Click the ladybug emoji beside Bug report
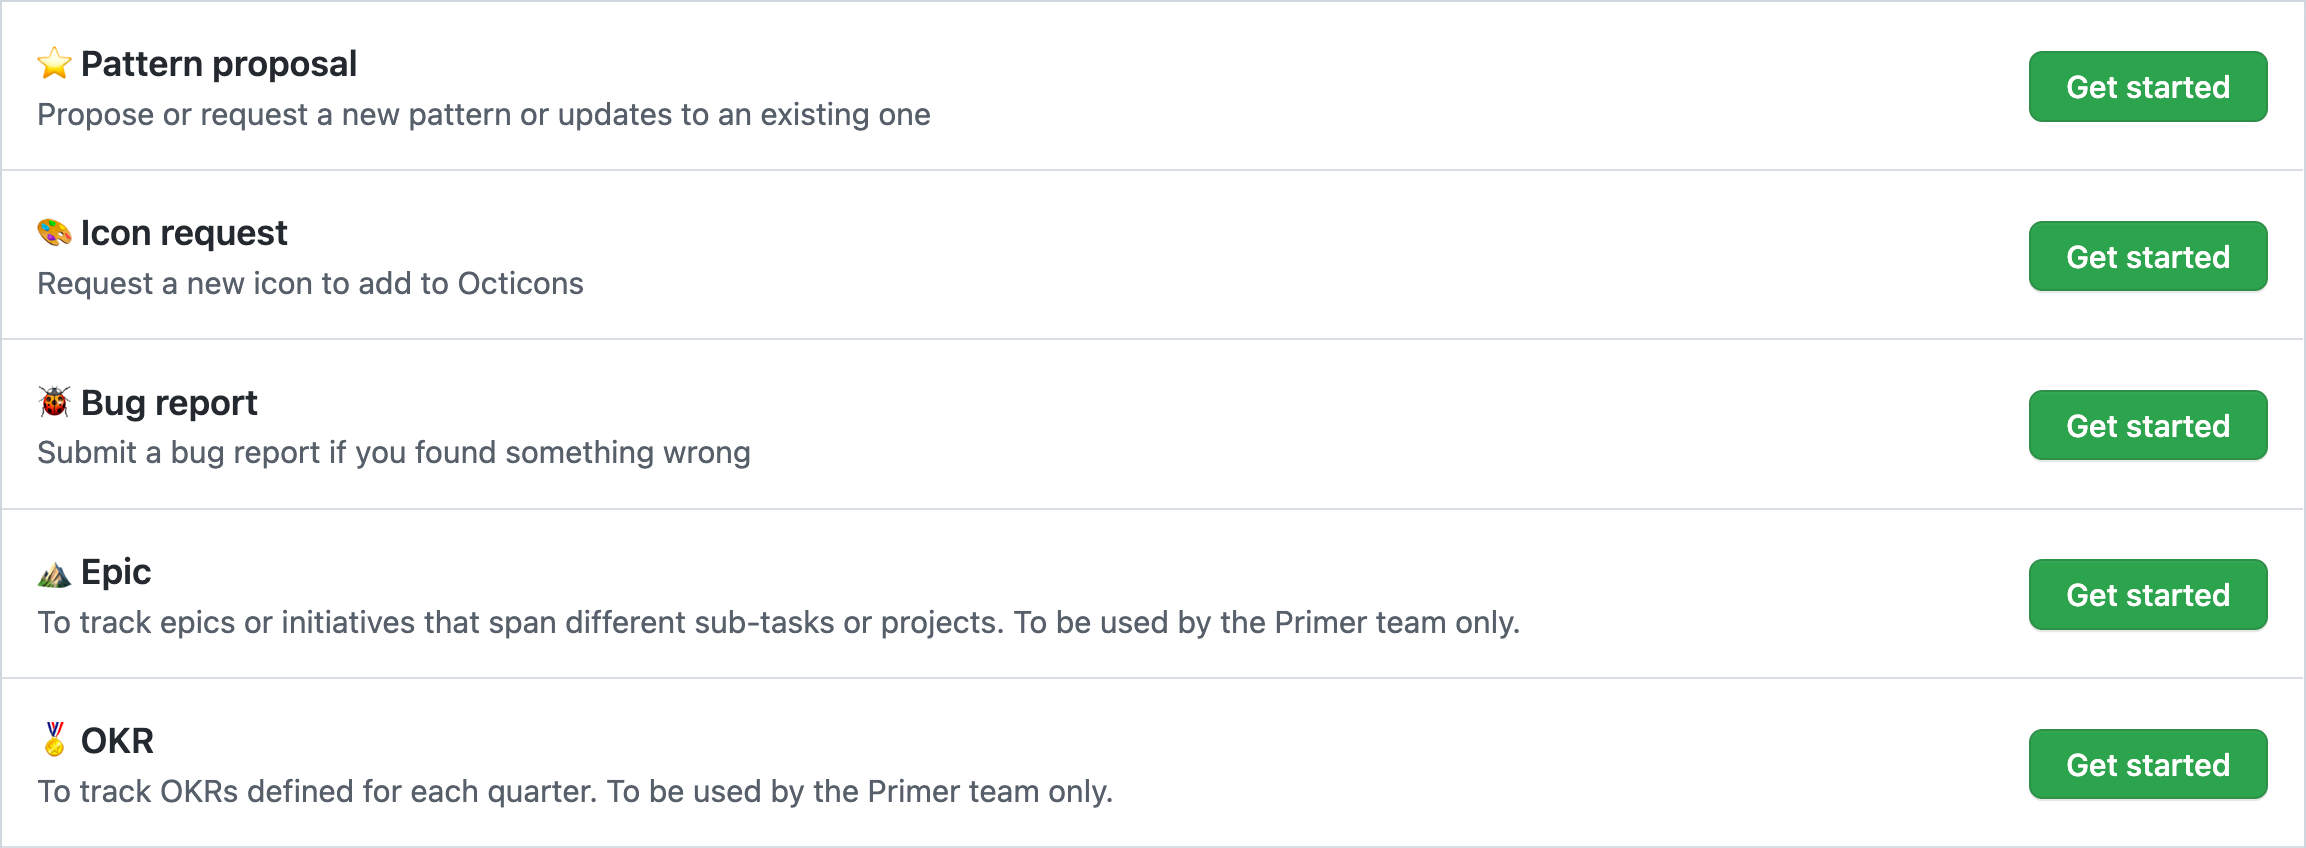Screen dimensions: 2306x848 tap(54, 402)
